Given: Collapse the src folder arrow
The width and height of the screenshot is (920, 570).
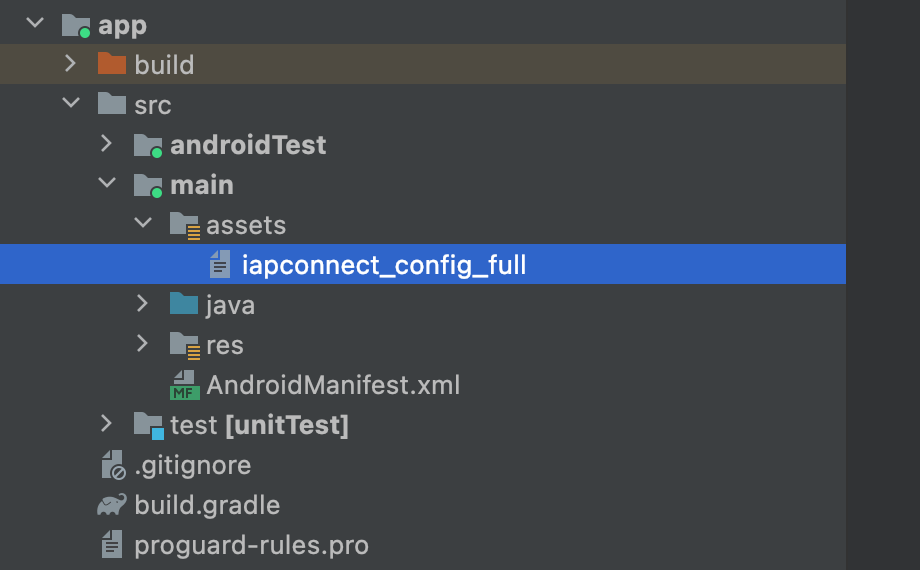Looking at the screenshot, I should click(70, 104).
